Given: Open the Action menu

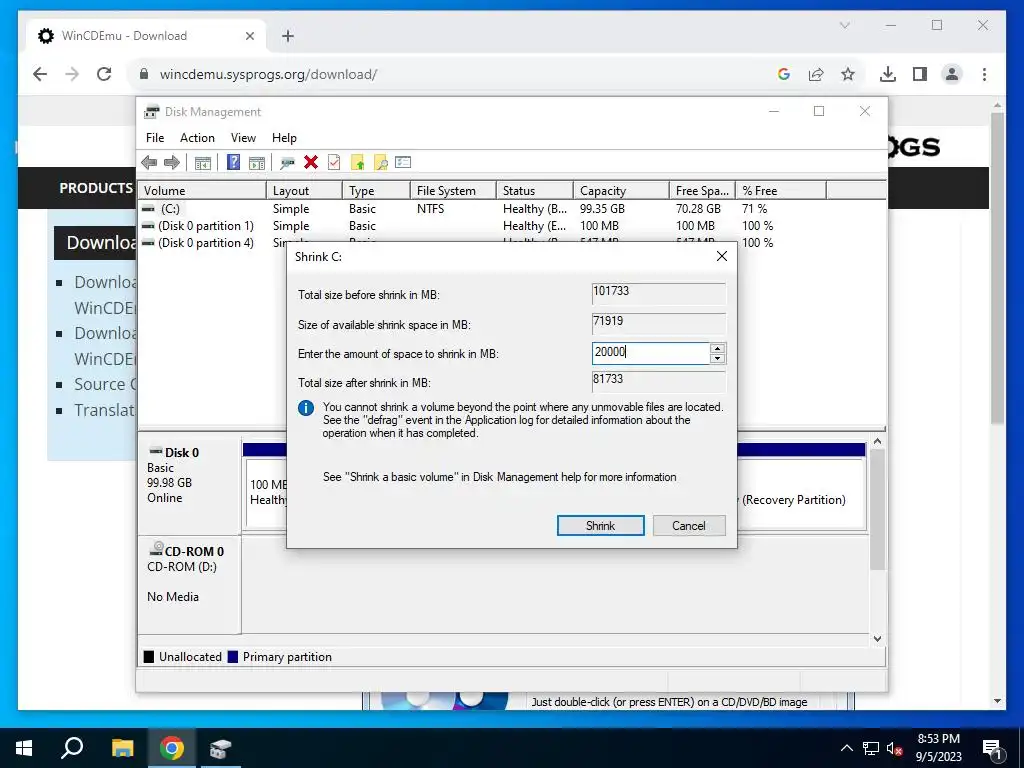Looking at the screenshot, I should (197, 138).
